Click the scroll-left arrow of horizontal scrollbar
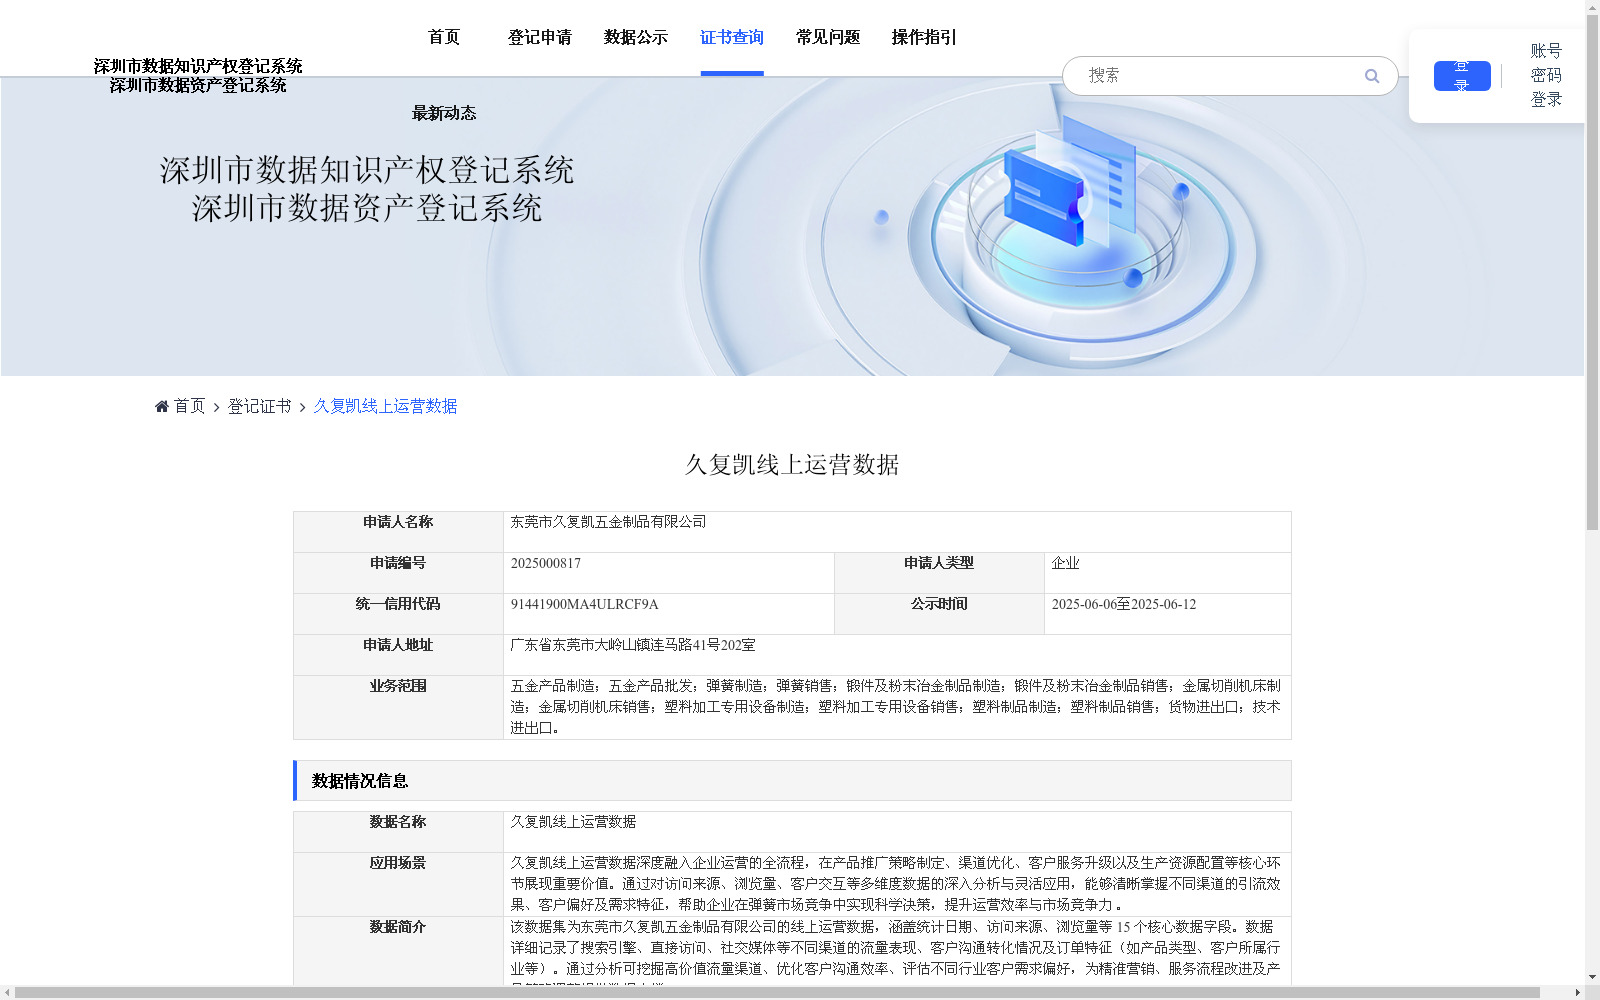1600x1000 pixels. click(x=7, y=992)
